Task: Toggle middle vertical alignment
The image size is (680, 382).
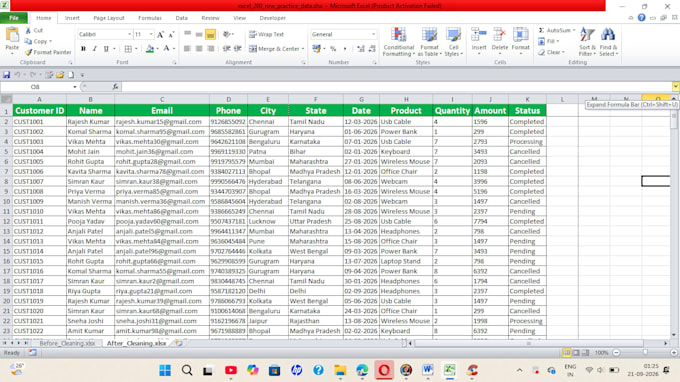Action: pyautogui.click(x=199, y=34)
